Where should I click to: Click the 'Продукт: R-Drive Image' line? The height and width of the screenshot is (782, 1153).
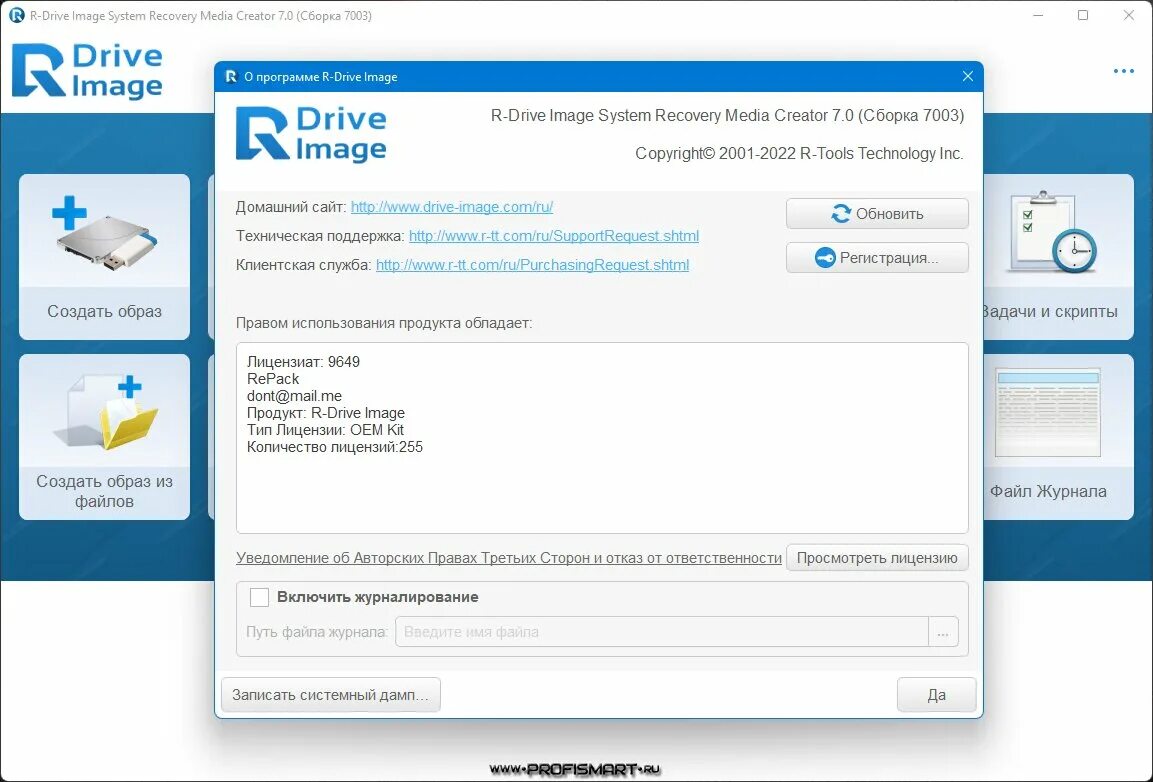[326, 413]
